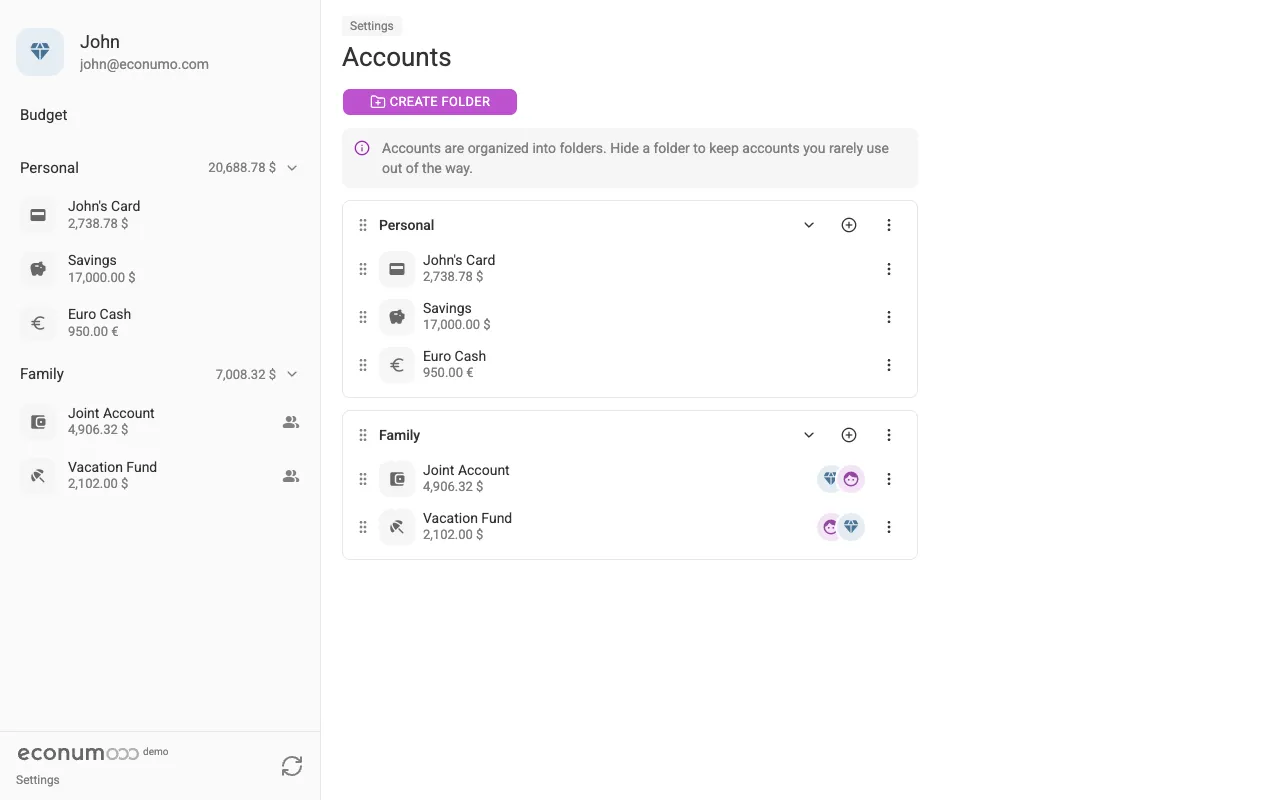Click the Accounts page heading

pyautogui.click(x=397, y=57)
